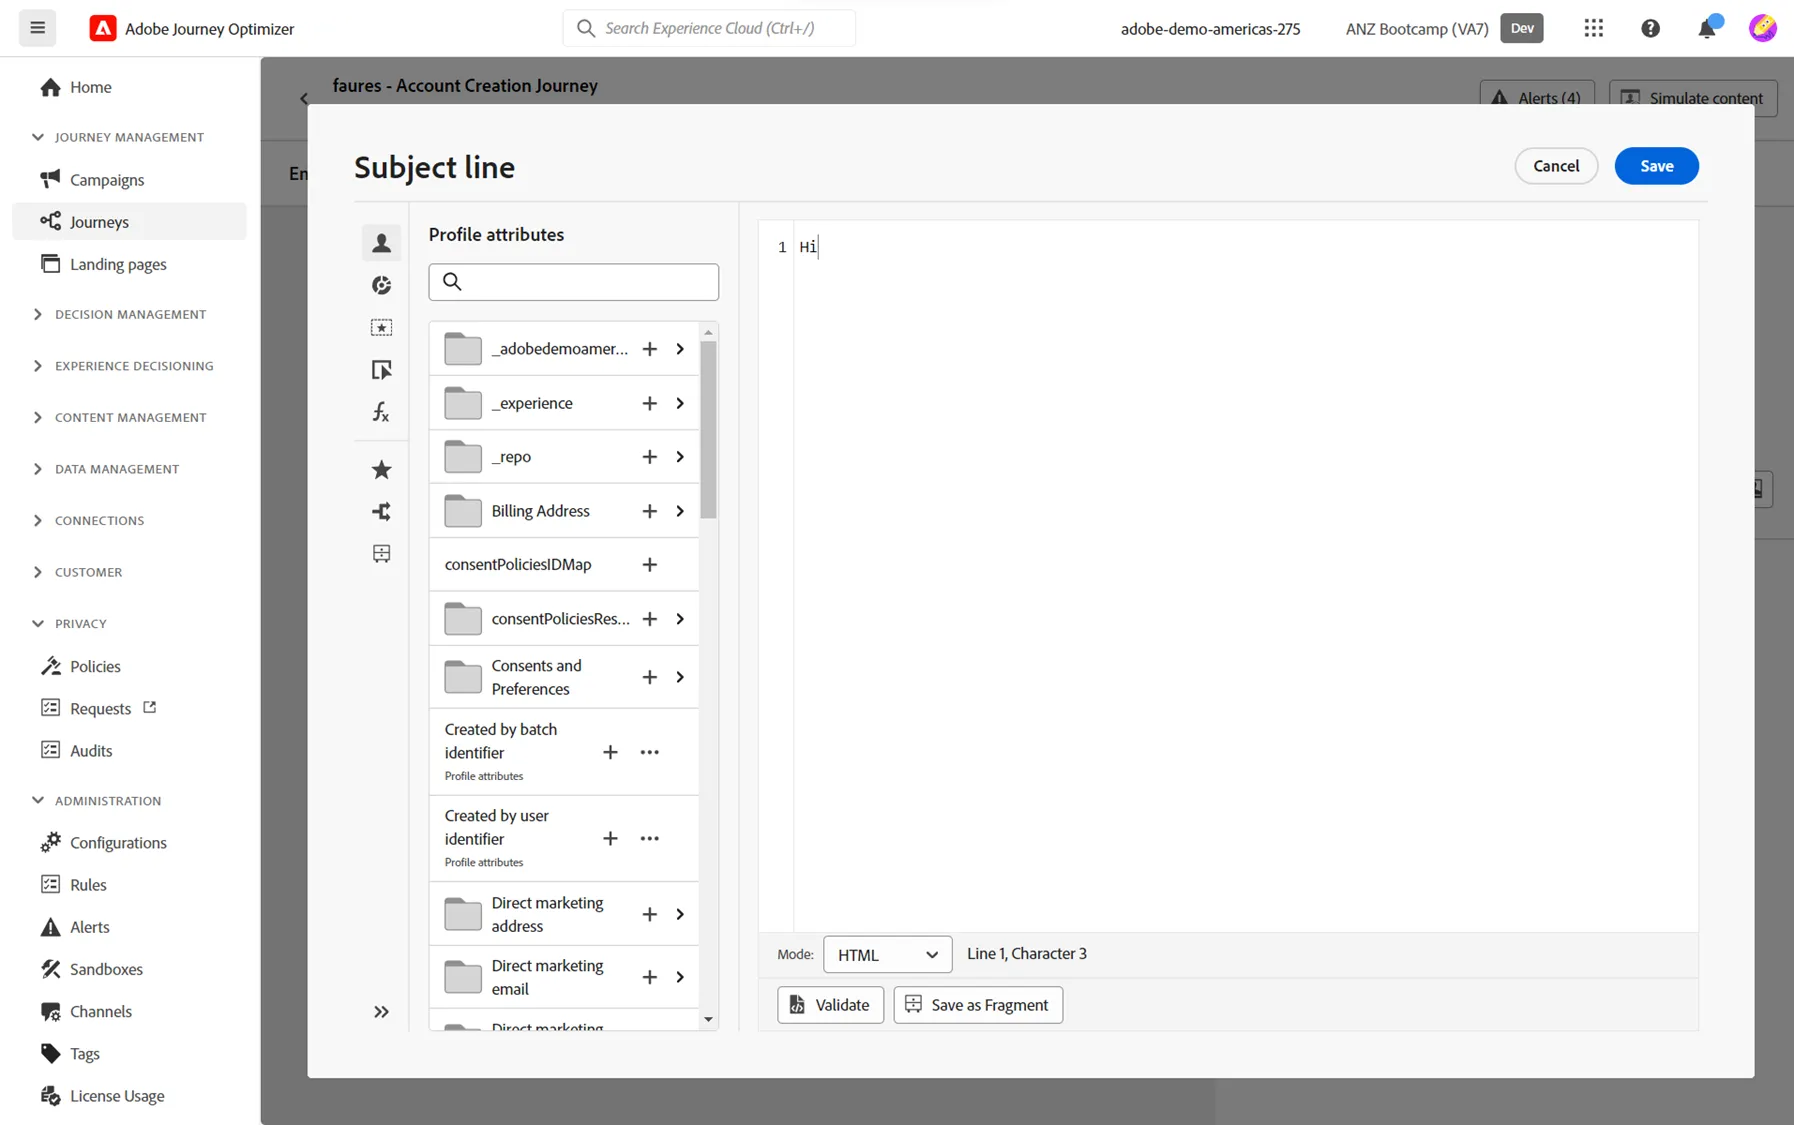Image resolution: width=1794 pixels, height=1125 pixels.
Task: Open the Offer decisions star-box icon
Action: click(x=381, y=328)
